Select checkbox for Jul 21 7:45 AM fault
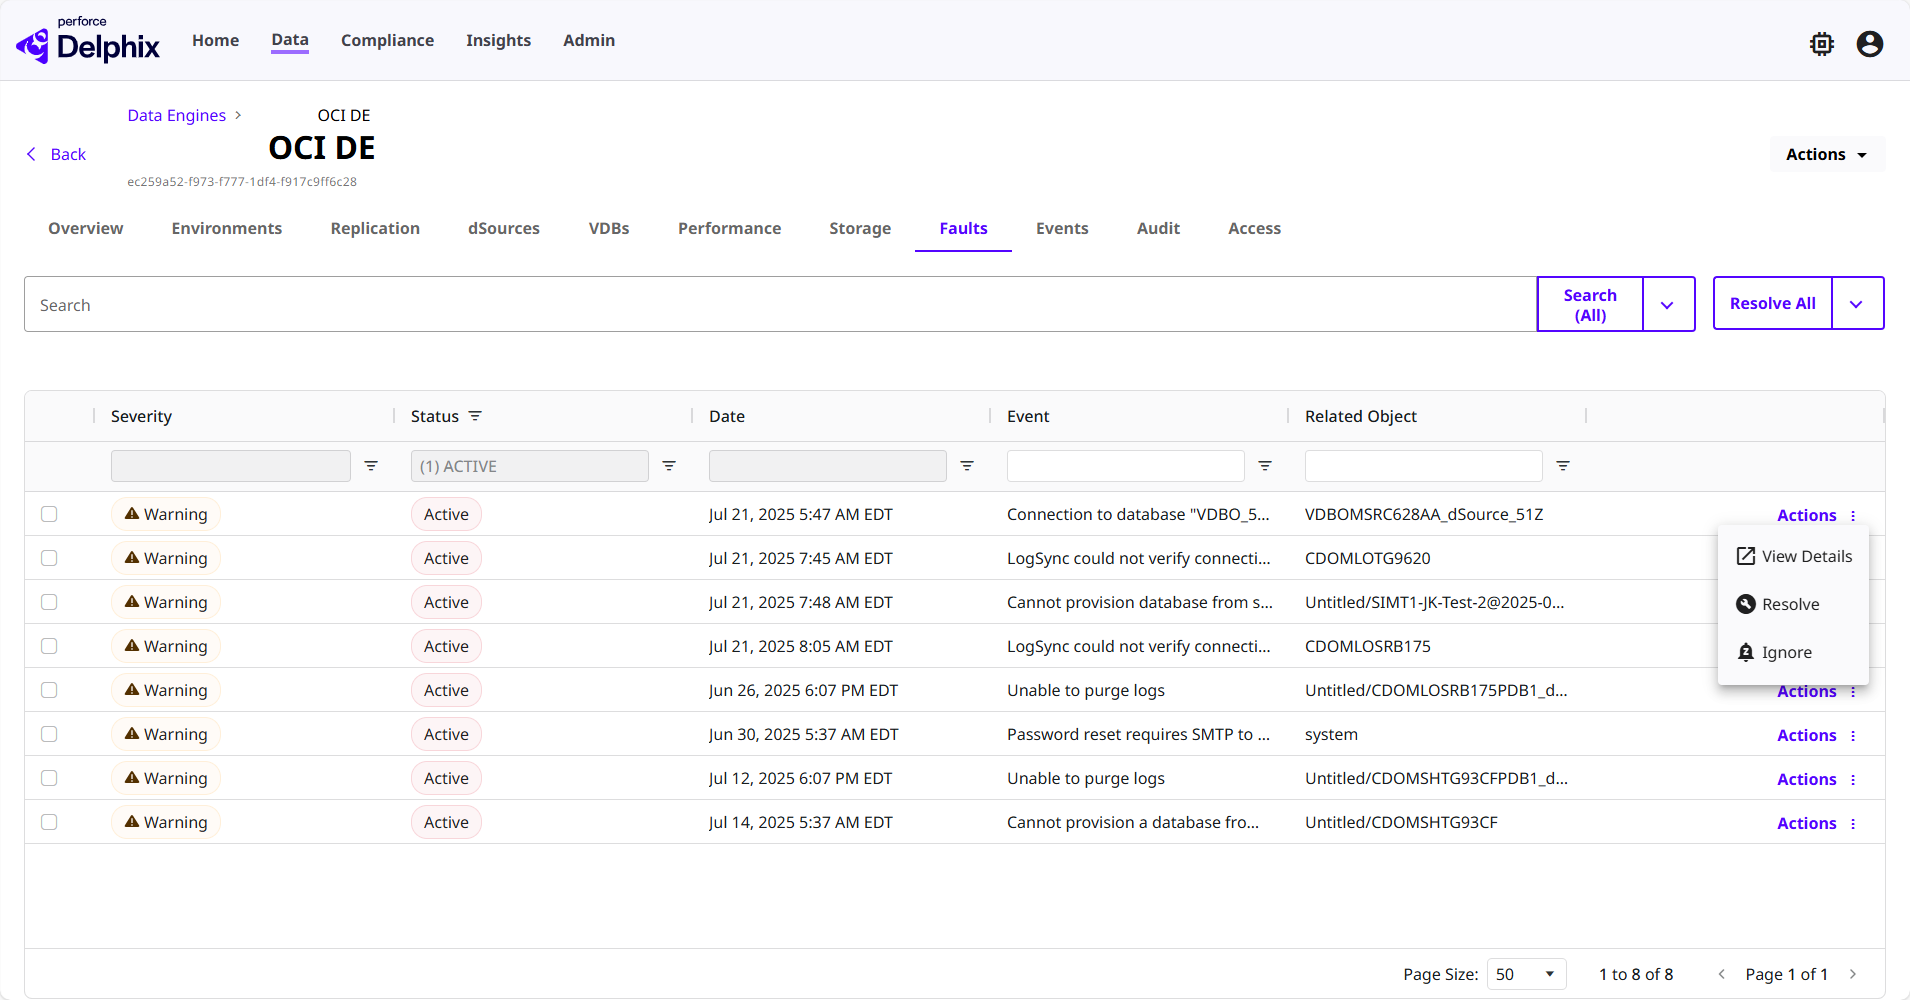Image resolution: width=1910 pixels, height=1000 pixels. coord(49,558)
